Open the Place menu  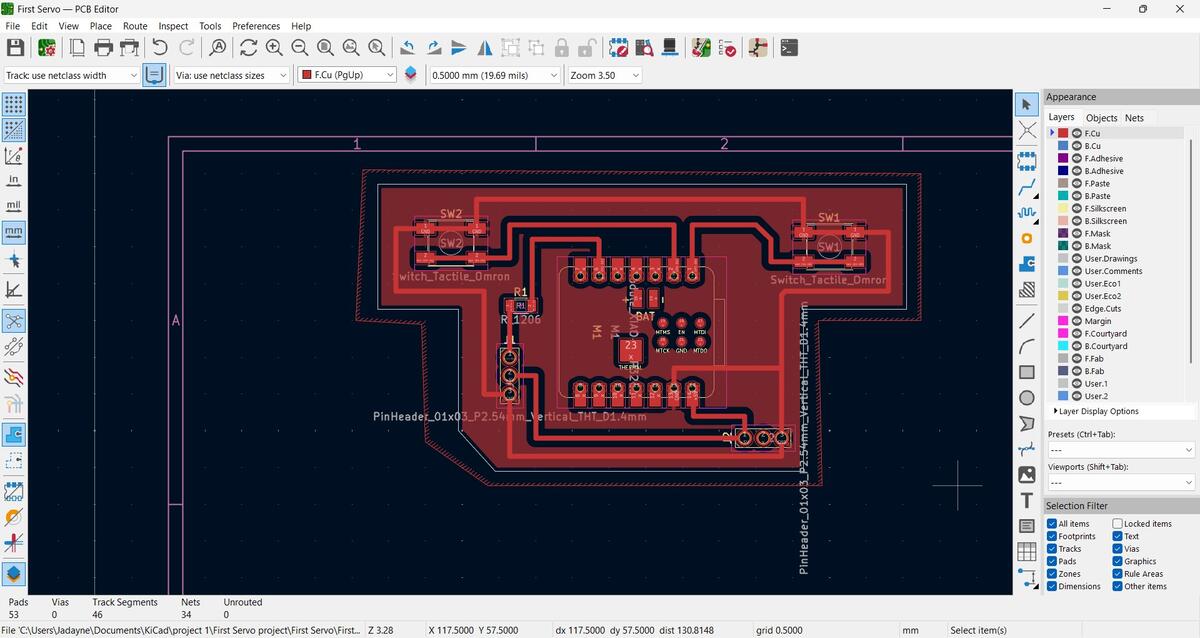tap(101, 26)
